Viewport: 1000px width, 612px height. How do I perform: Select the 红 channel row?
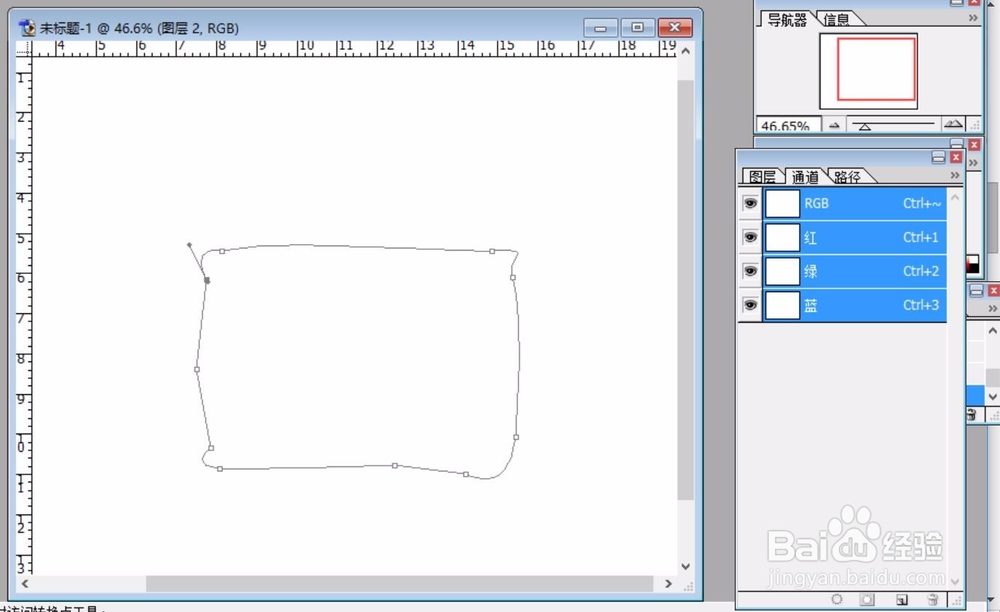(x=855, y=237)
